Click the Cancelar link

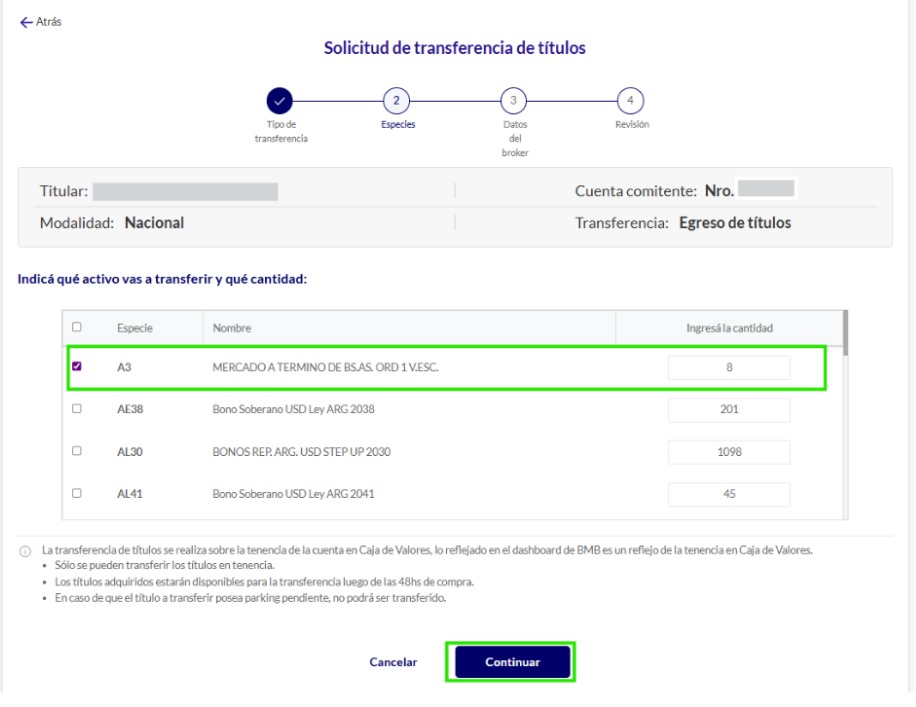tap(393, 662)
